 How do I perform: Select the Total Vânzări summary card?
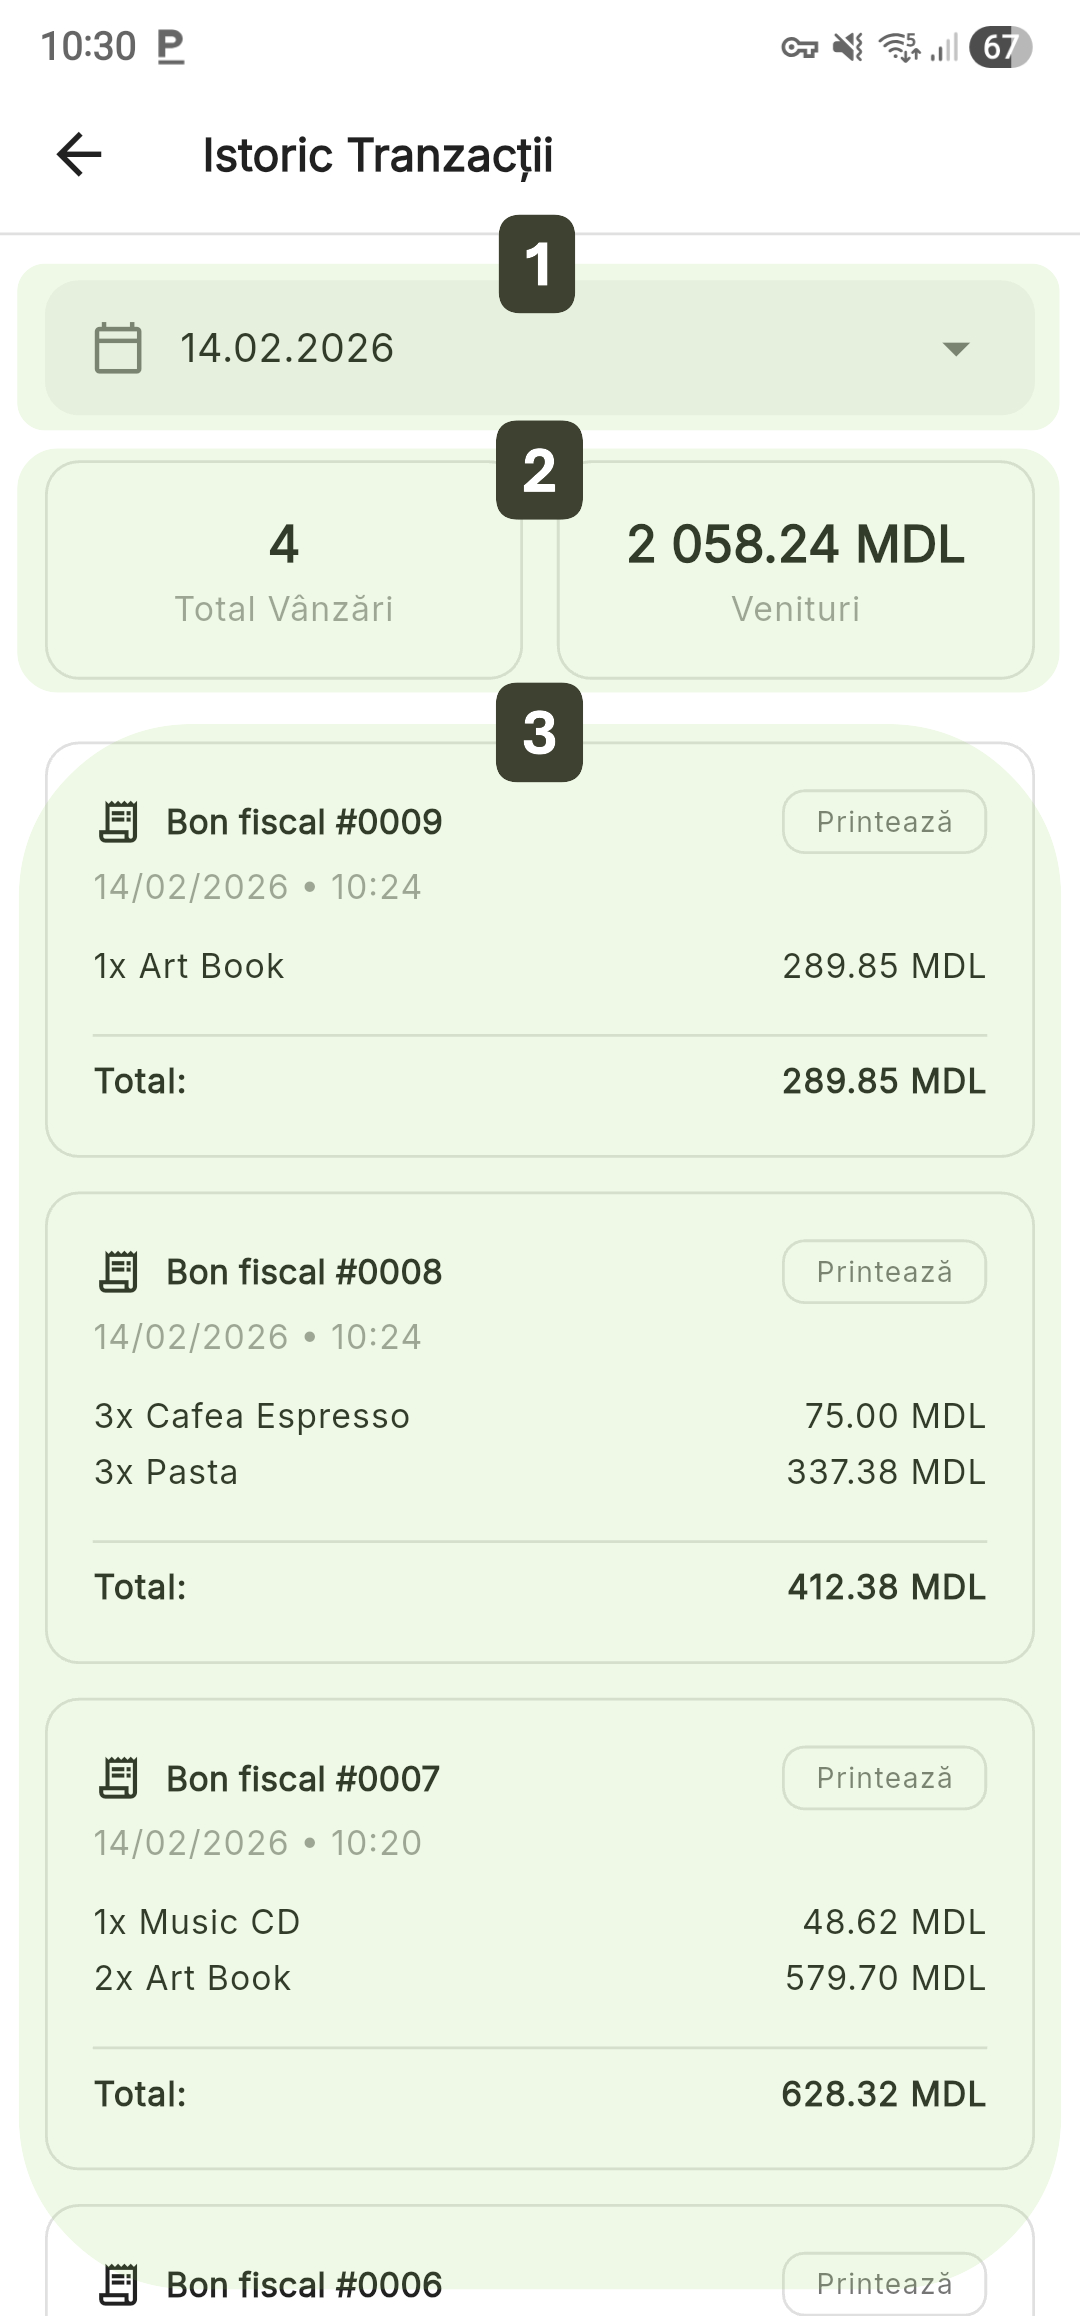[x=284, y=570]
